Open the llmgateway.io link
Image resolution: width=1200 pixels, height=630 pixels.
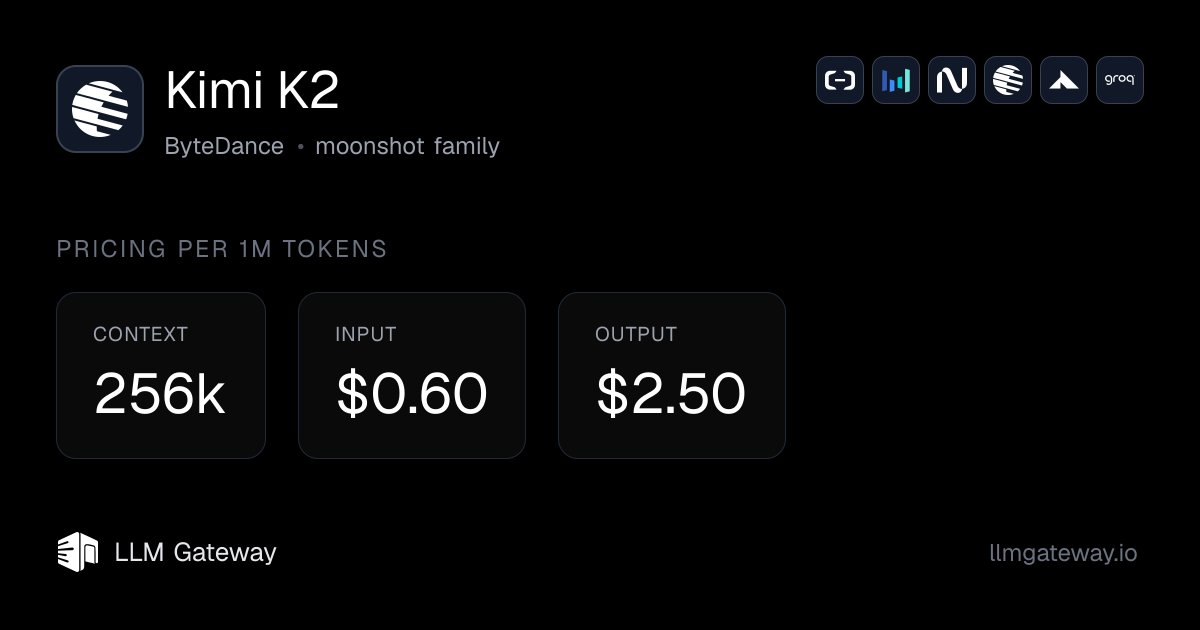coord(1062,553)
